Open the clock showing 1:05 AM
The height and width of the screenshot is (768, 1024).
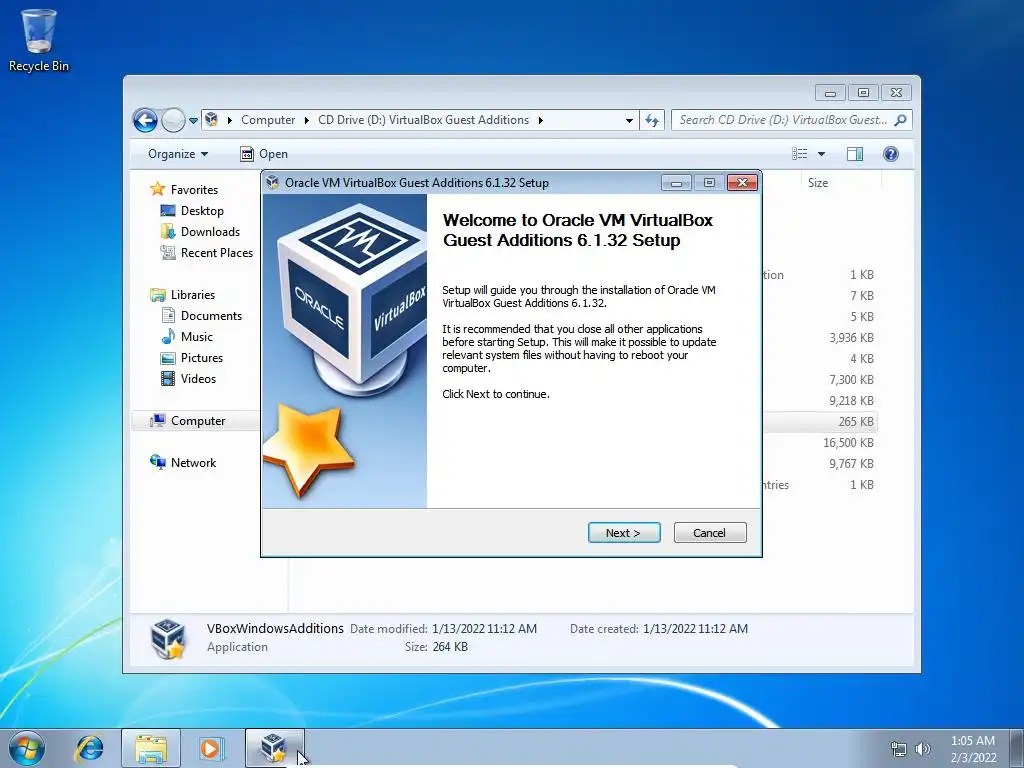[973, 749]
